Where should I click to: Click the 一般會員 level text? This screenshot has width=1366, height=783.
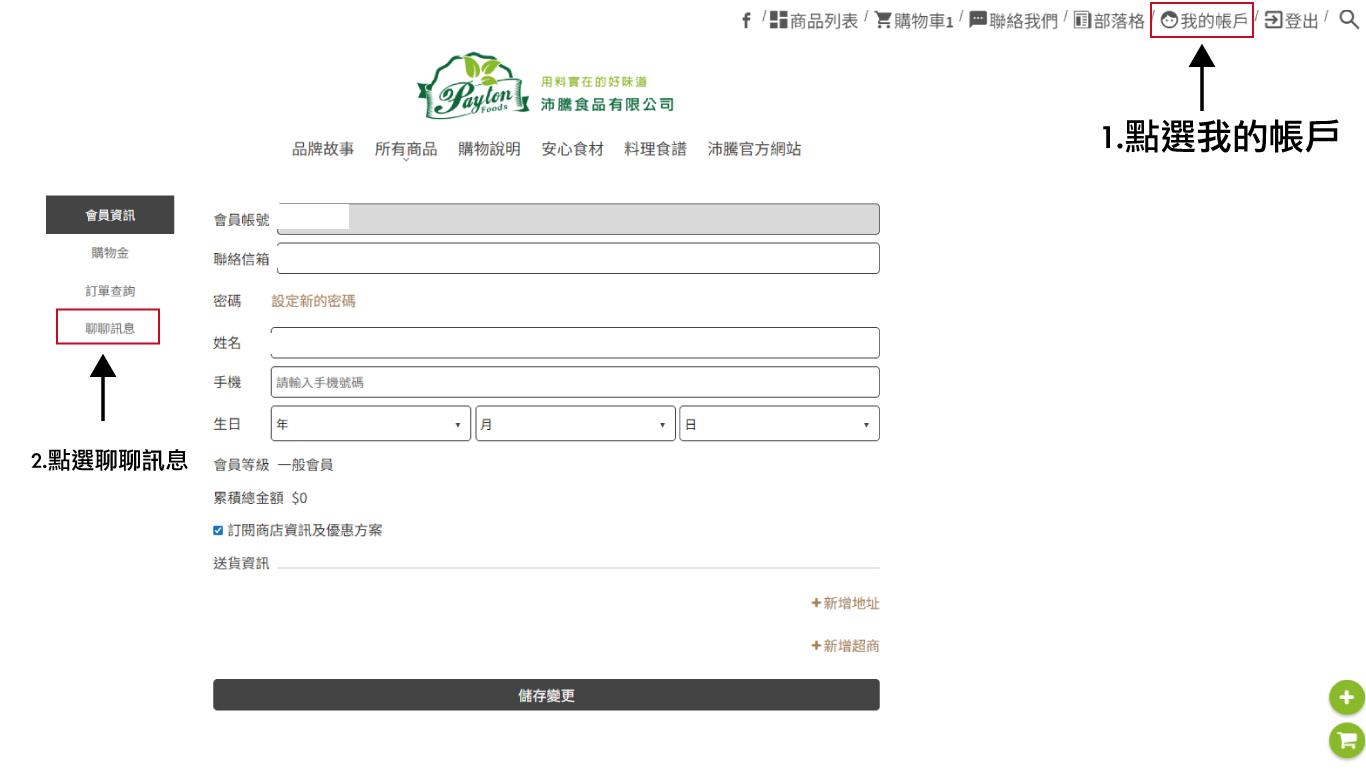[x=305, y=465]
